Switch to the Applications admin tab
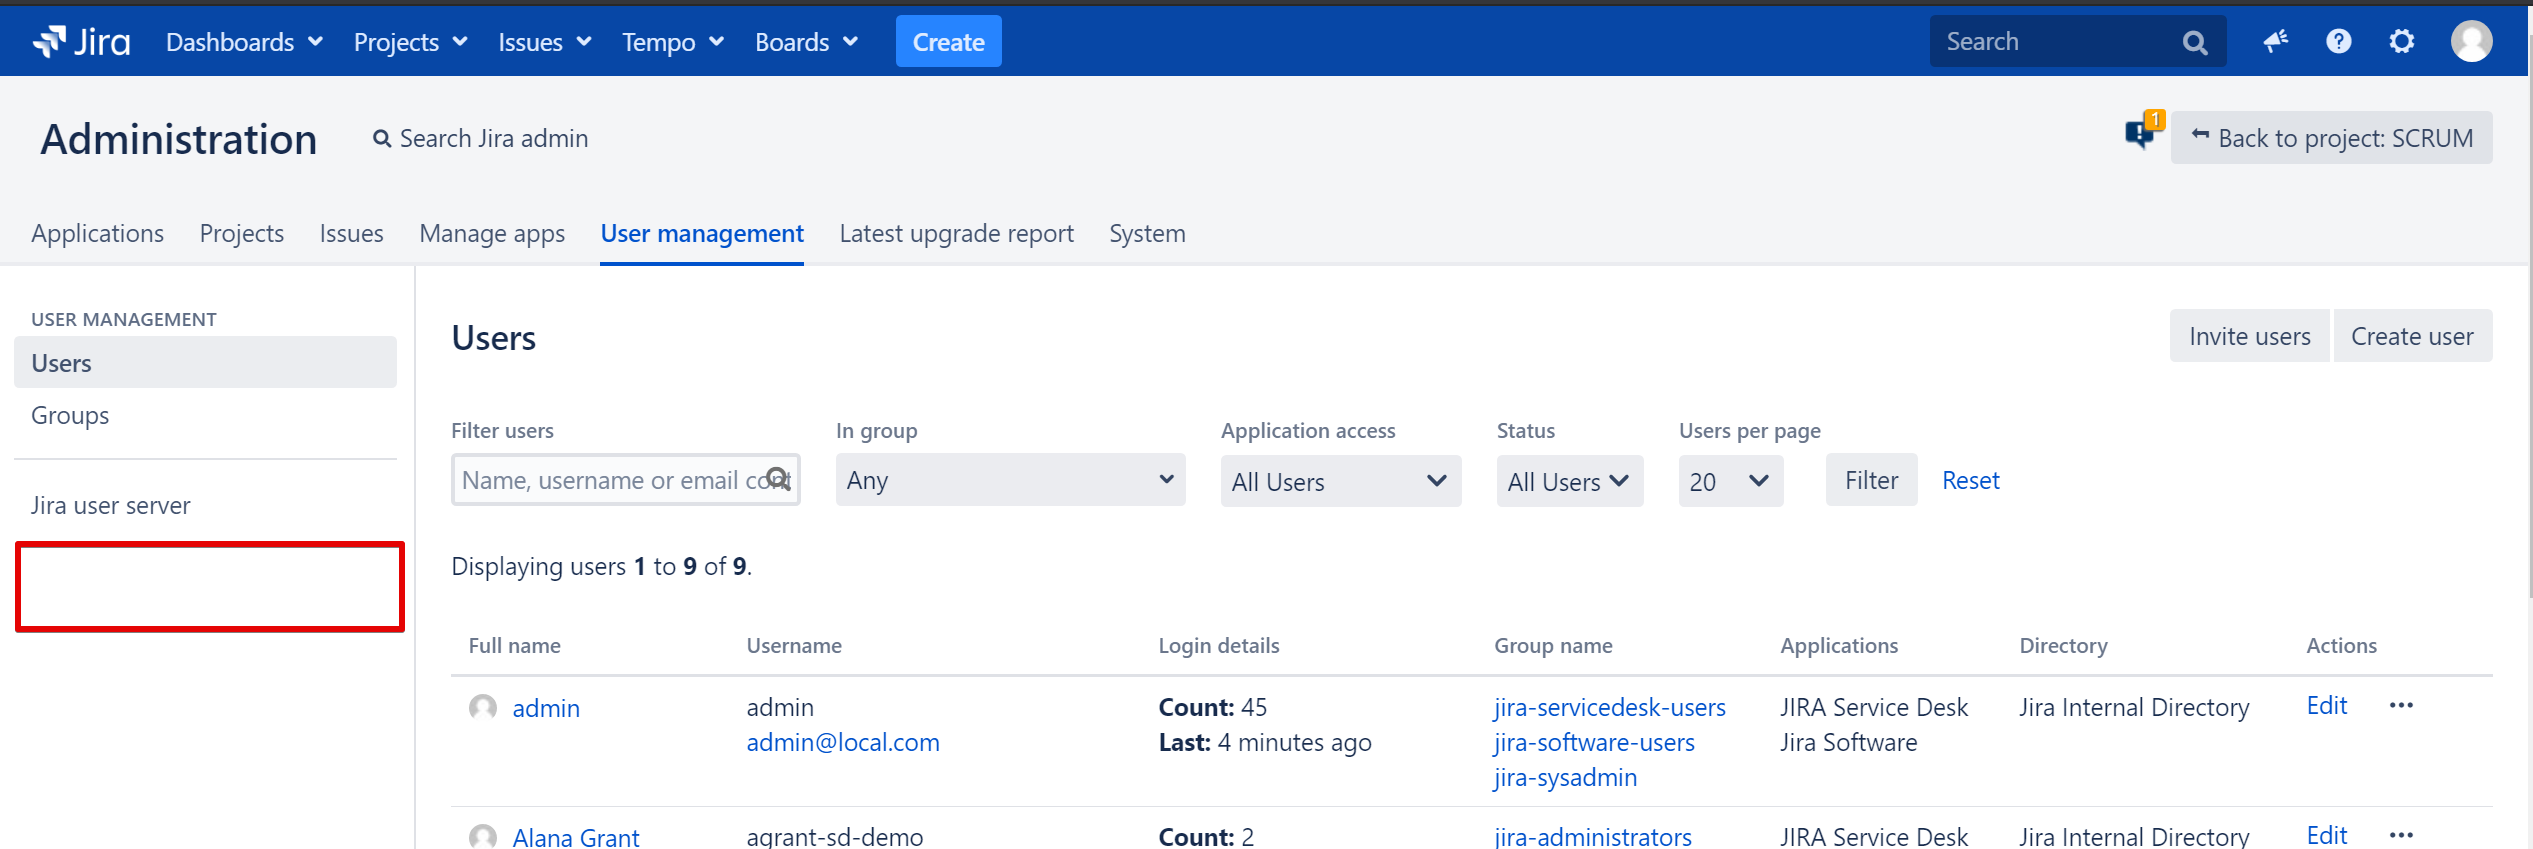This screenshot has height=849, width=2533. 97,233
